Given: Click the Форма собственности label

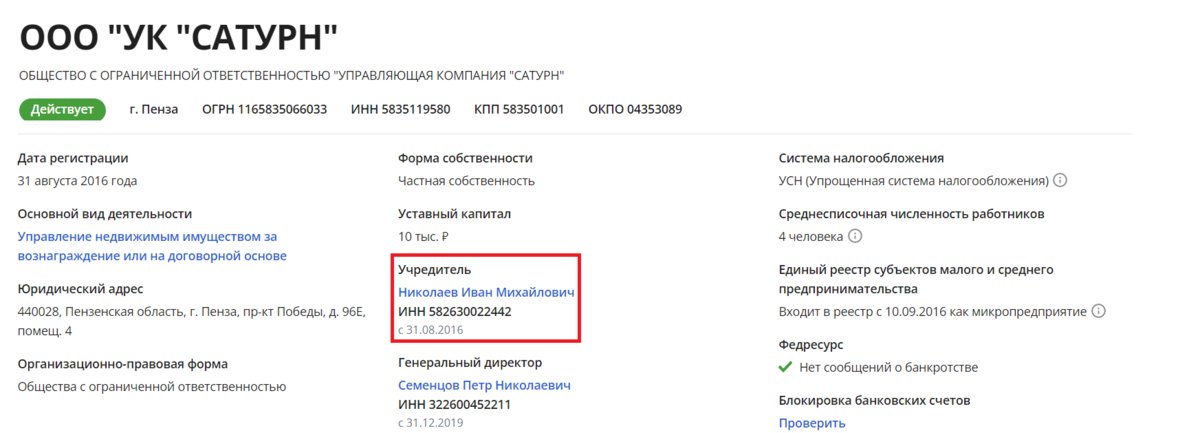Looking at the screenshot, I should click(465, 158).
